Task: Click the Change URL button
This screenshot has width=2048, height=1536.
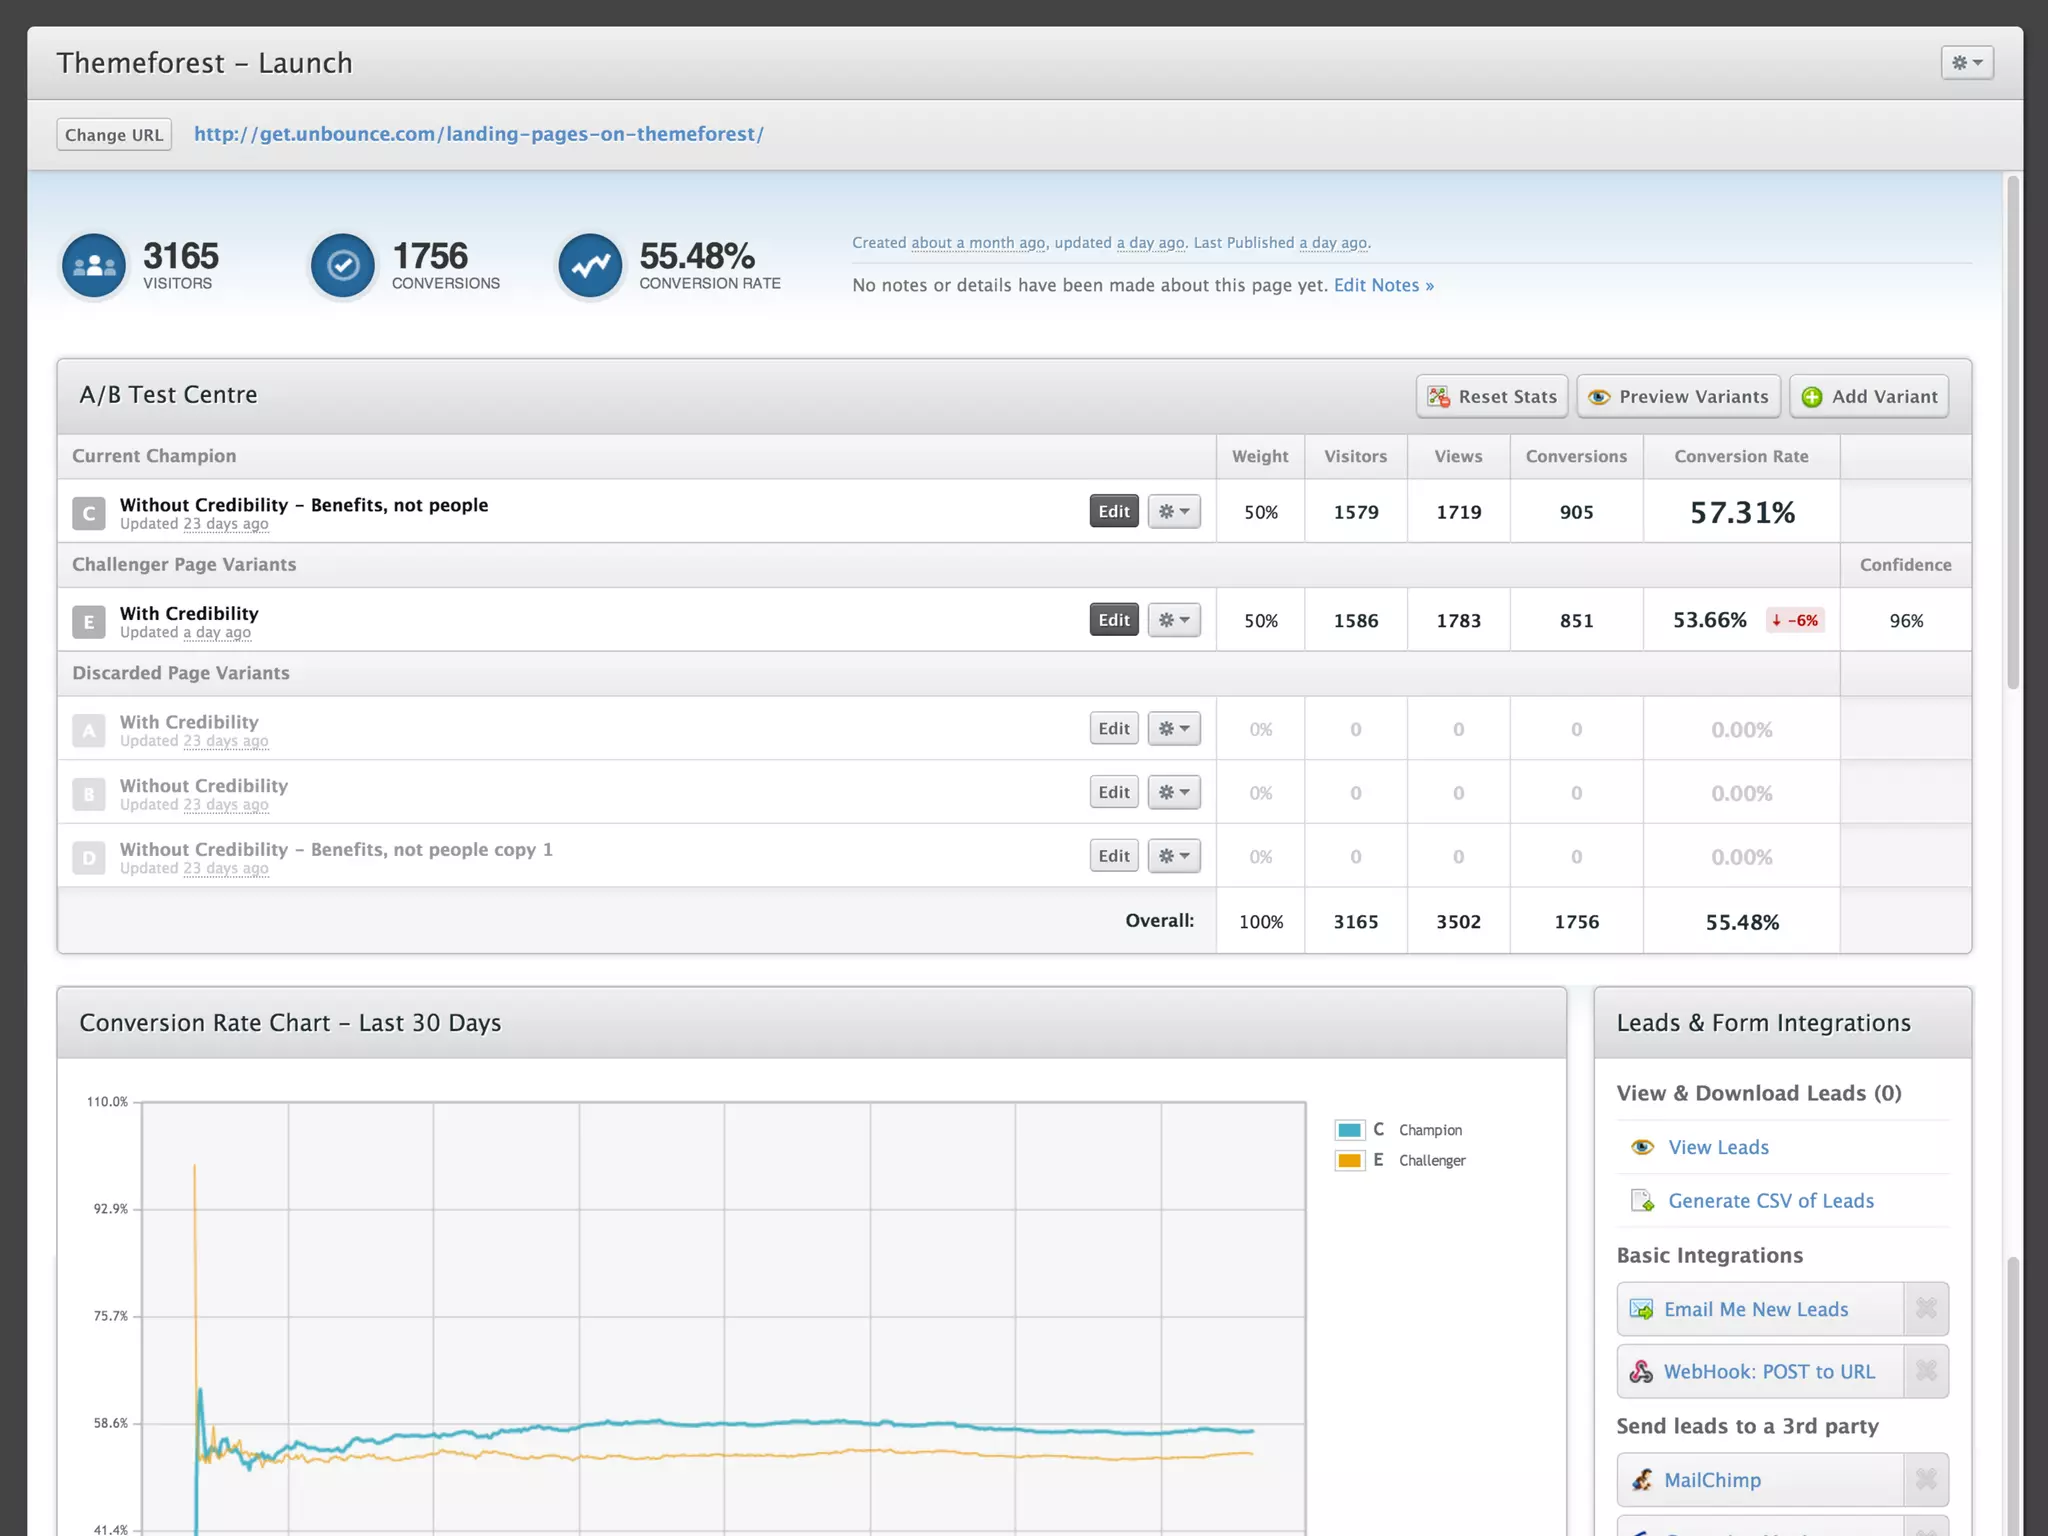Action: click(114, 135)
